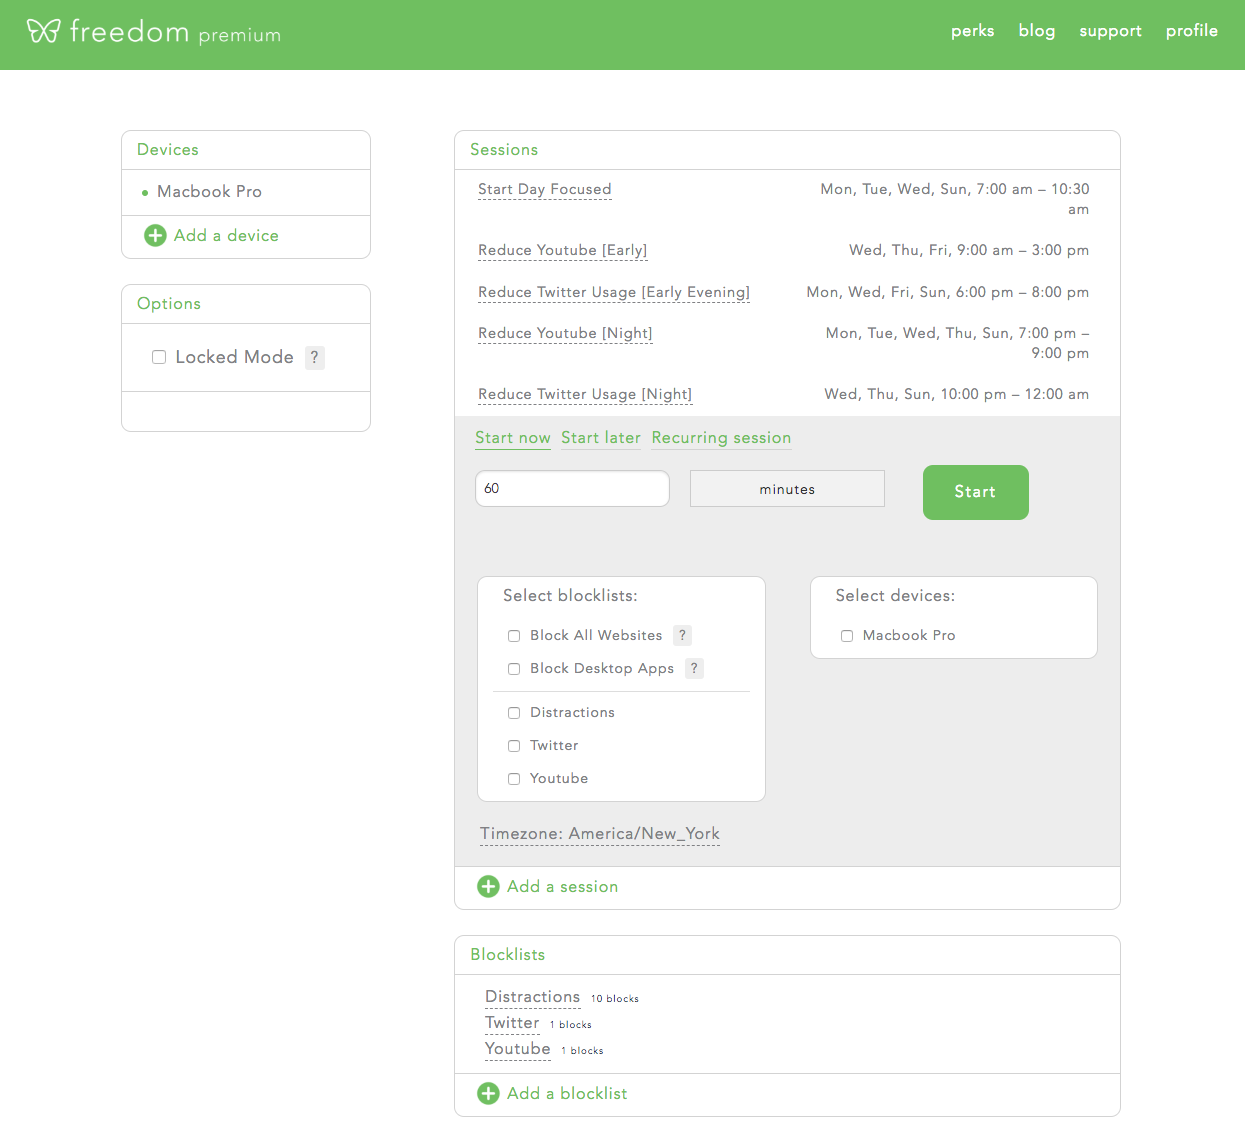The width and height of the screenshot is (1245, 1127).
Task: Click the Add a blocklist link
Action: pos(567,1094)
